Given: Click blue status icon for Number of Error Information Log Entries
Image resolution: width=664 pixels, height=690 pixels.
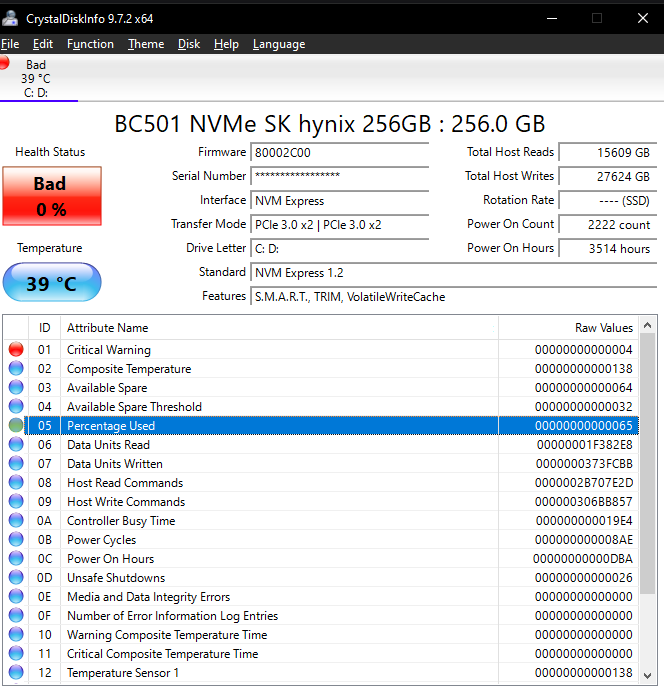Looking at the screenshot, I should (16, 616).
